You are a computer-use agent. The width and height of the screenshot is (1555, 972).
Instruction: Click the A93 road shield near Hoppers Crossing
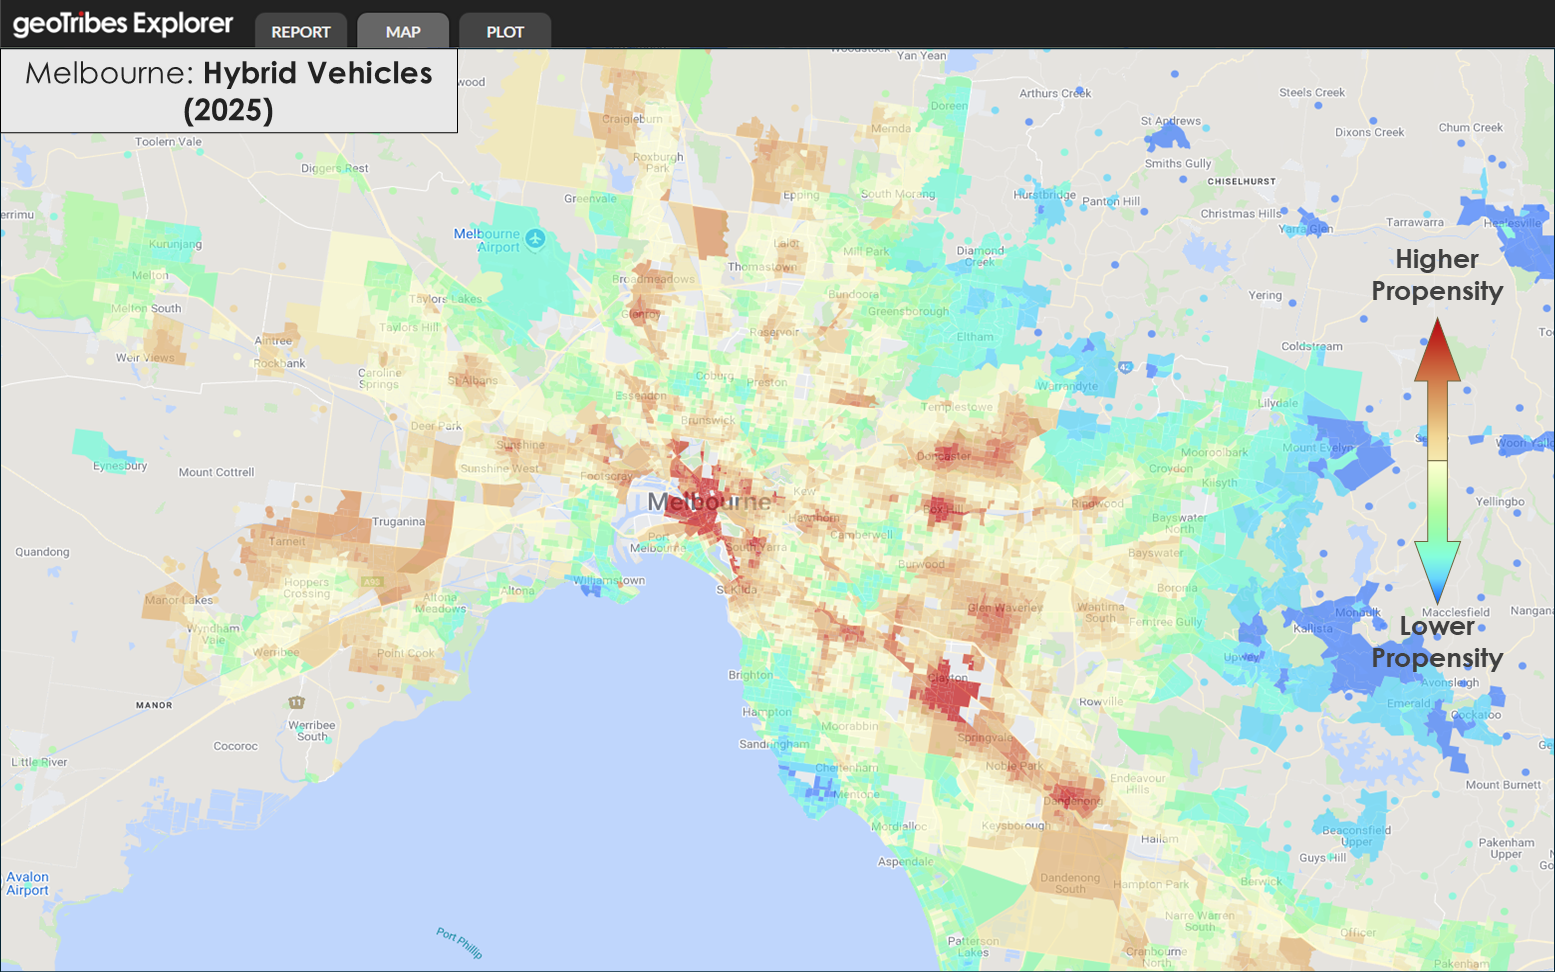click(x=372, y=581)
